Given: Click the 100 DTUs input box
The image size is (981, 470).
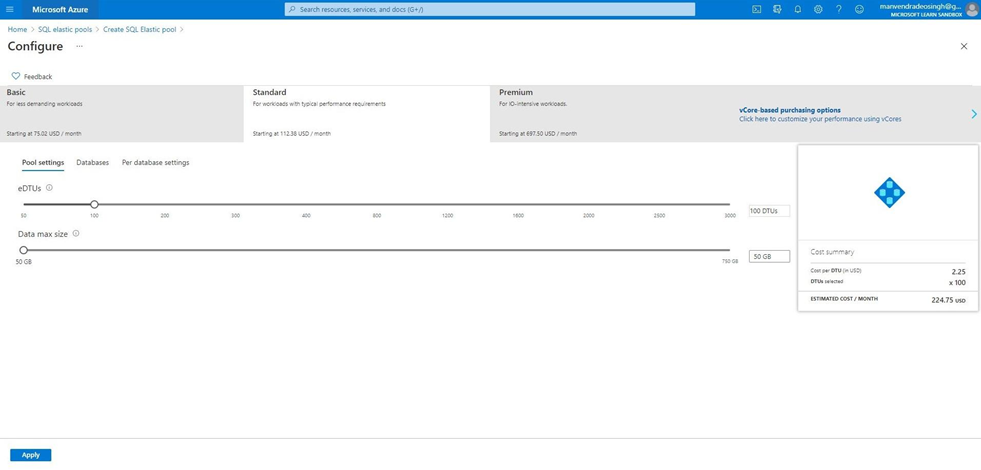Looking at the screenshot, I should (769, 211).
